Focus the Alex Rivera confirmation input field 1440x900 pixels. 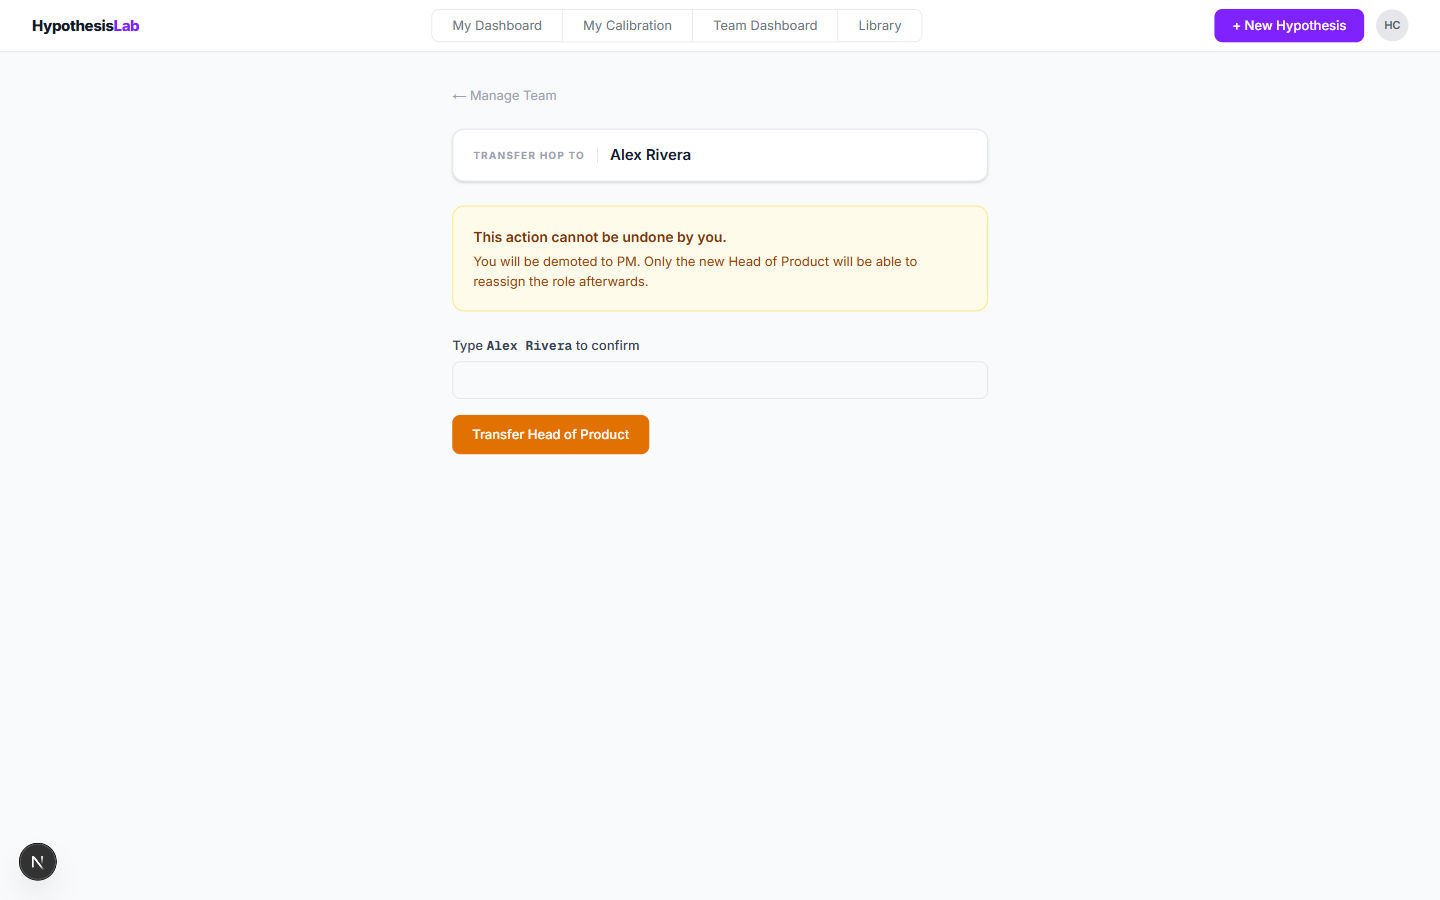(x=720, y=380)
